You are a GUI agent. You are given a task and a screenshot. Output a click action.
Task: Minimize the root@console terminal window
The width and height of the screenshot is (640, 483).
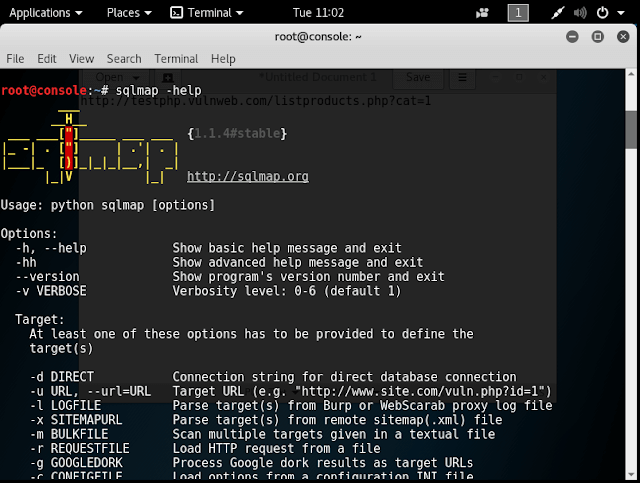(572, 37)
